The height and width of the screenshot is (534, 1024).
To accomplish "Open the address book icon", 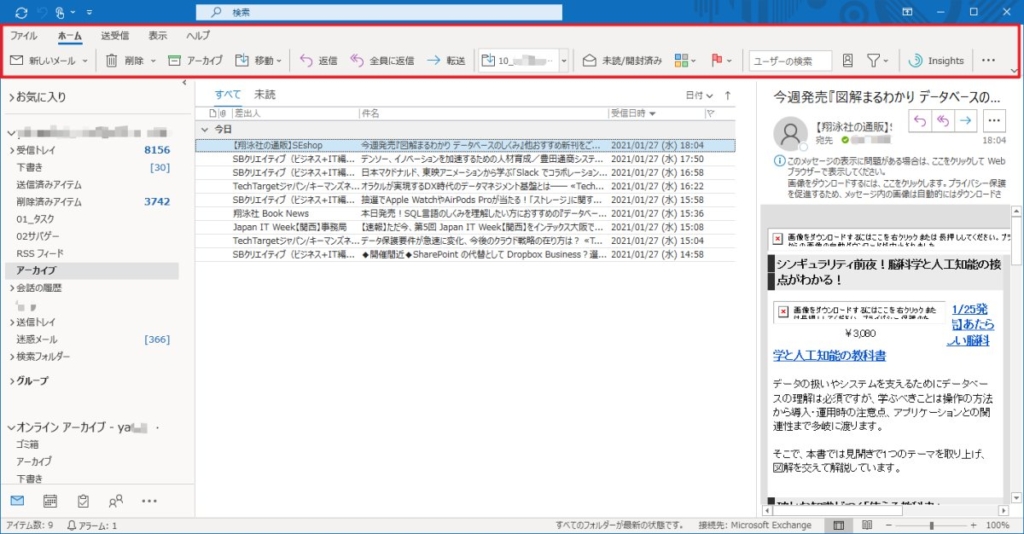I will click(848, 61).
